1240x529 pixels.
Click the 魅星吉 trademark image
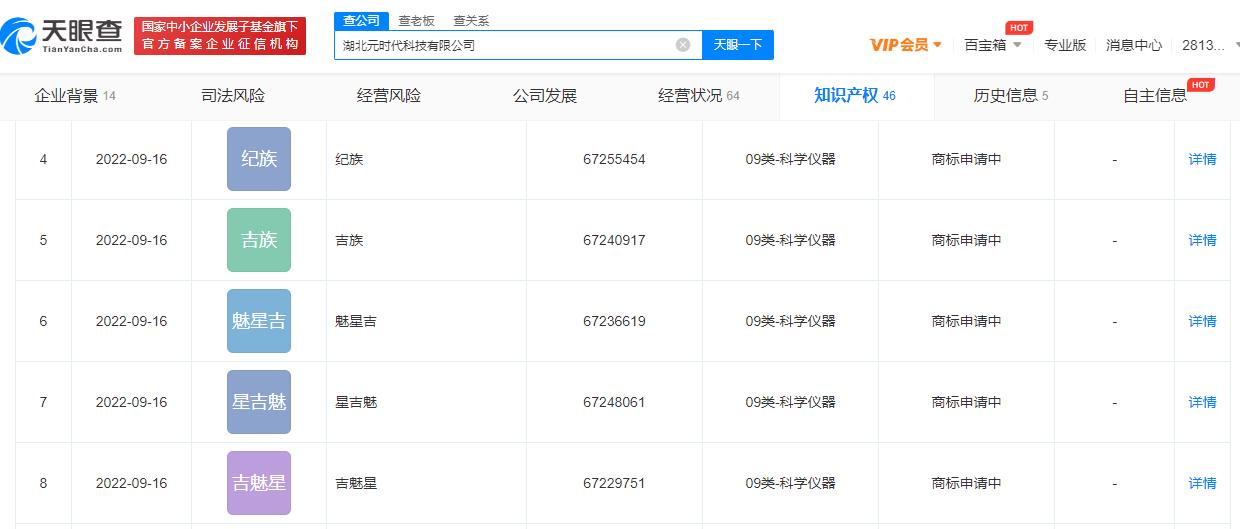pos(259,321)
